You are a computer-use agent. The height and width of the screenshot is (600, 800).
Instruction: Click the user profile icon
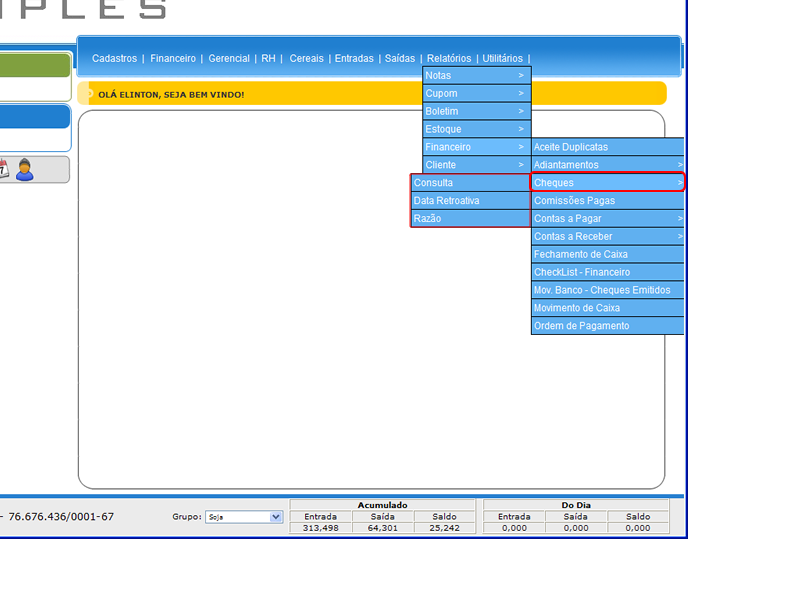tap(25, 169)
